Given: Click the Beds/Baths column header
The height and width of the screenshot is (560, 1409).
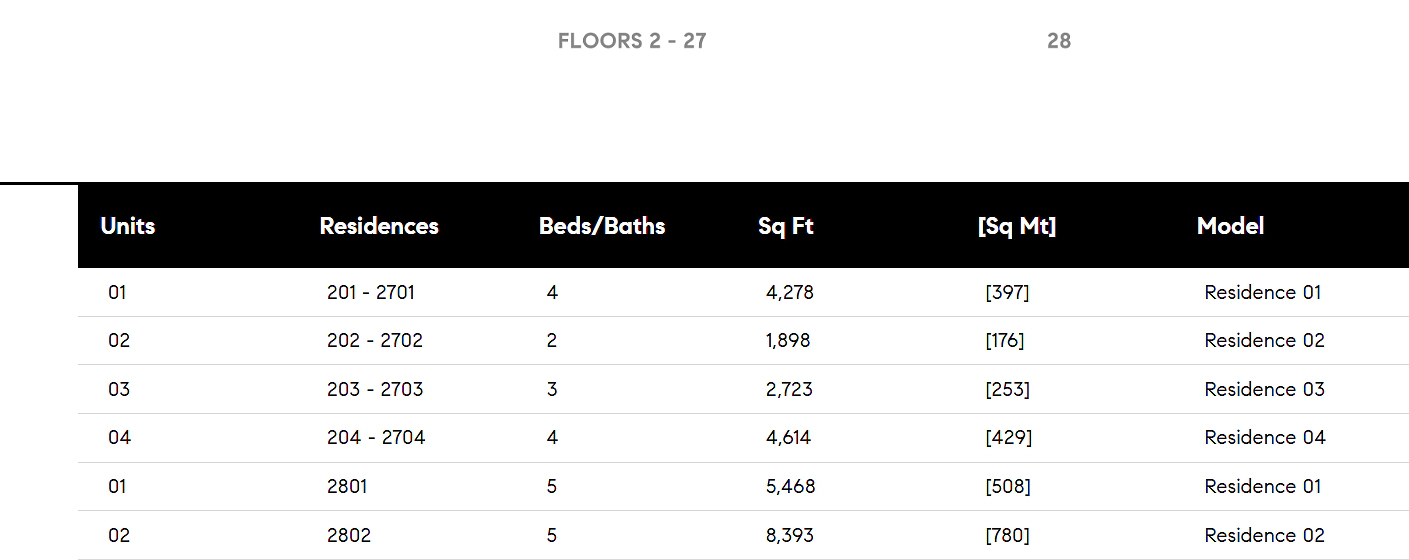Looking at the screenshot, I should tap(602, 226).
